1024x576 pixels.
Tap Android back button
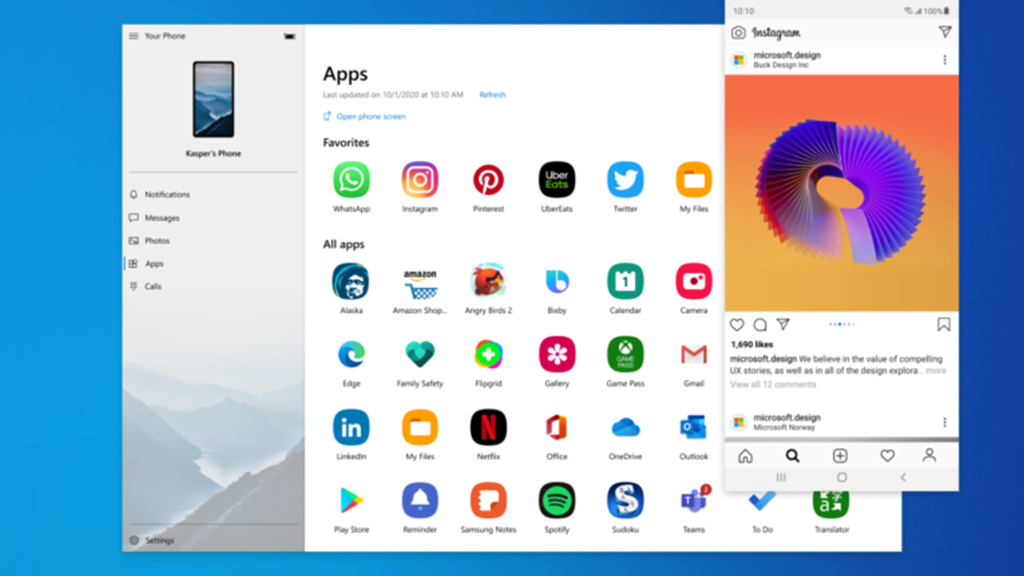point(903,477)
